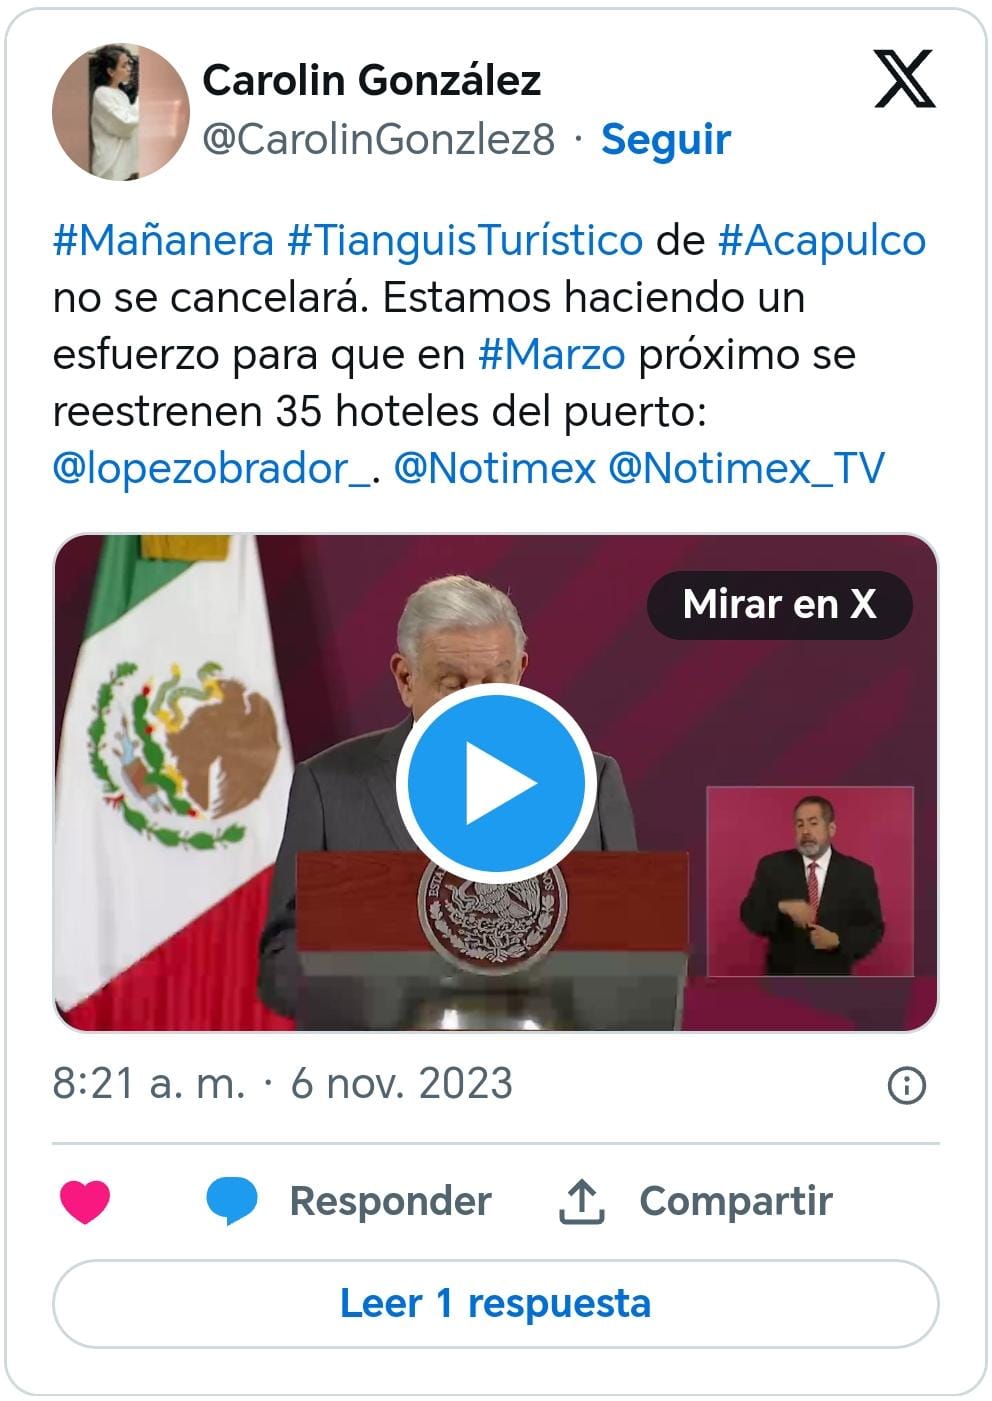992x1401 pixels.
Task: Visit the @Notimex mention
Action: 495,468
